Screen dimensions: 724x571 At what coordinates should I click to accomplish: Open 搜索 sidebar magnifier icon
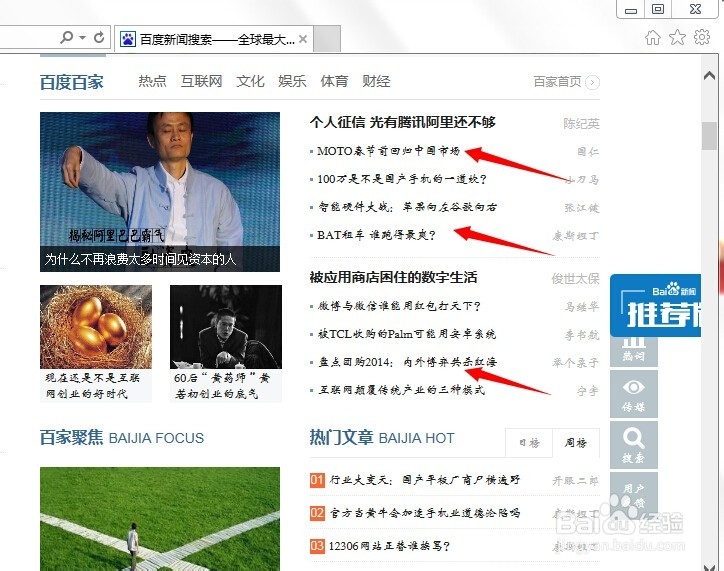pyautogui.click(x=634, y=445)
